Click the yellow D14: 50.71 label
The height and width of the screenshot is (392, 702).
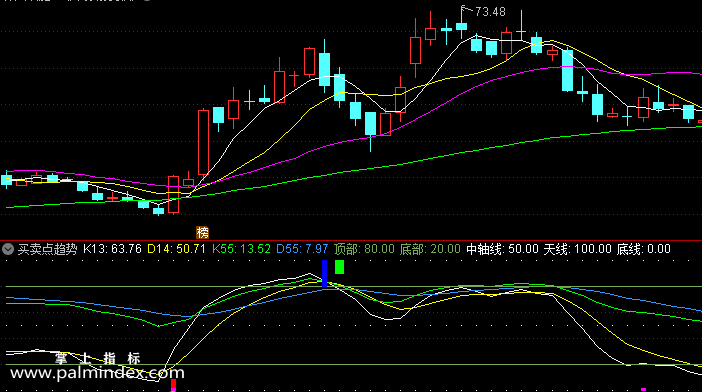(176, 249)
